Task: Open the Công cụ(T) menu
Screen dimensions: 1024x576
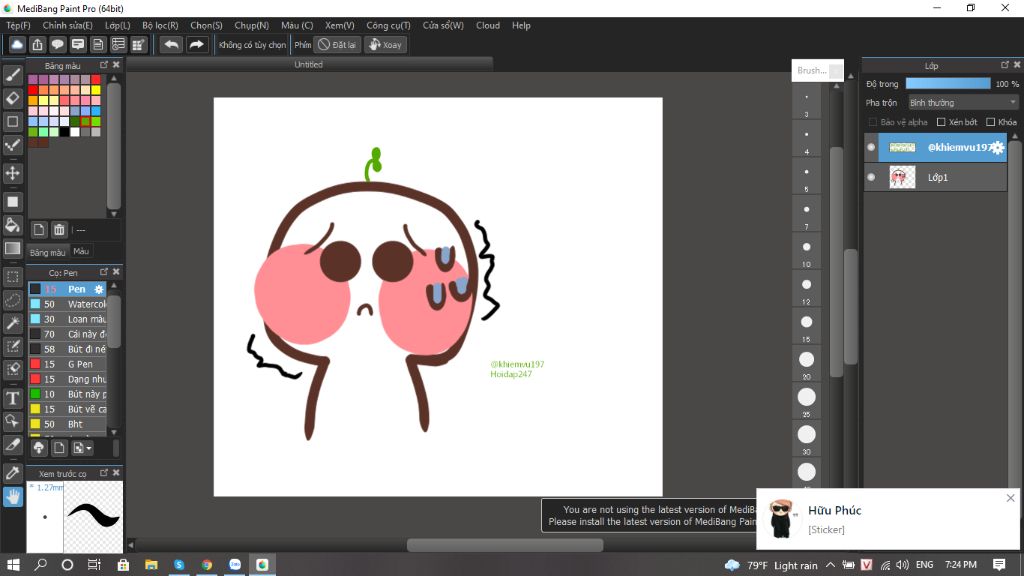Action: tap(388, 25)
